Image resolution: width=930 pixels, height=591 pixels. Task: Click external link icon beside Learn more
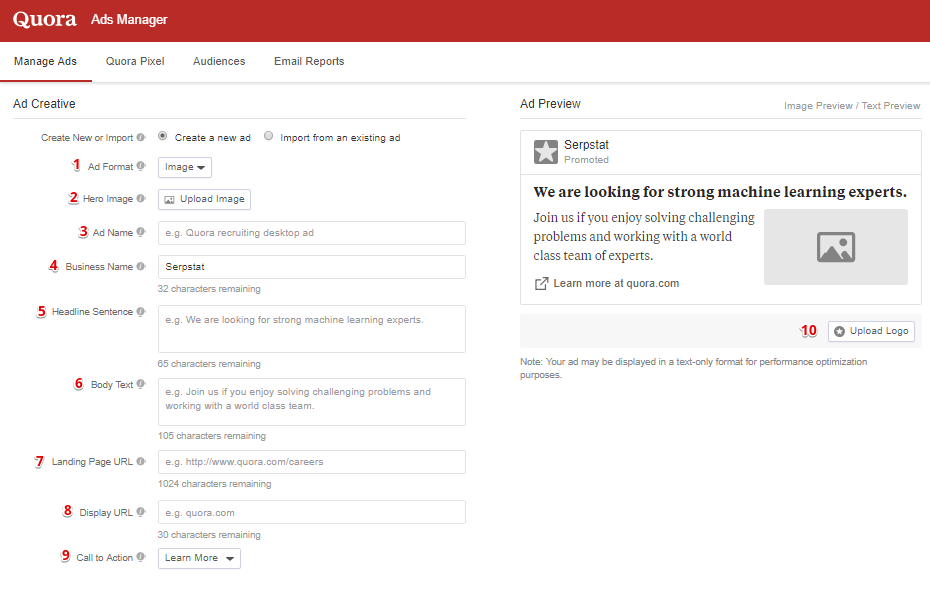click(542, 284)
